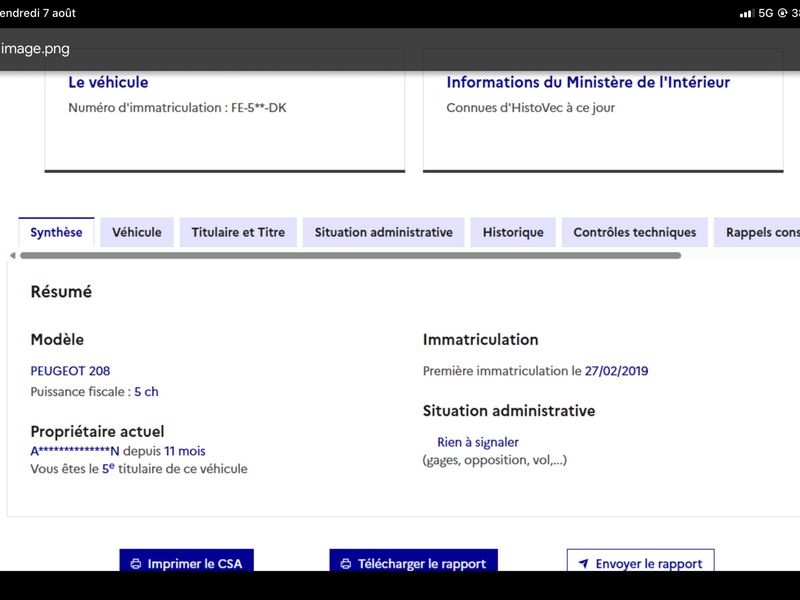
Task: Click the Imprimer le CSA button
Action: click(x=186, y=560)
